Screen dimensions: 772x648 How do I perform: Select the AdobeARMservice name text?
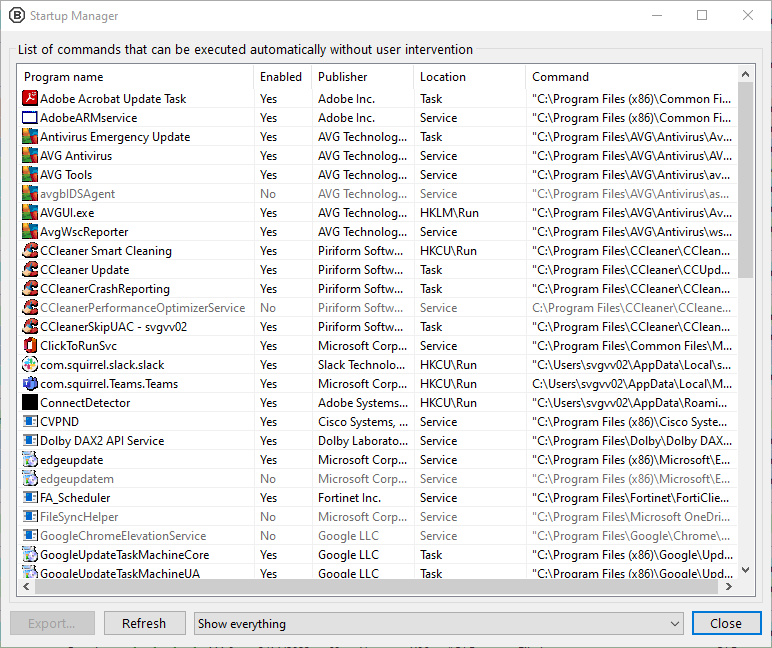coord(89,118)
